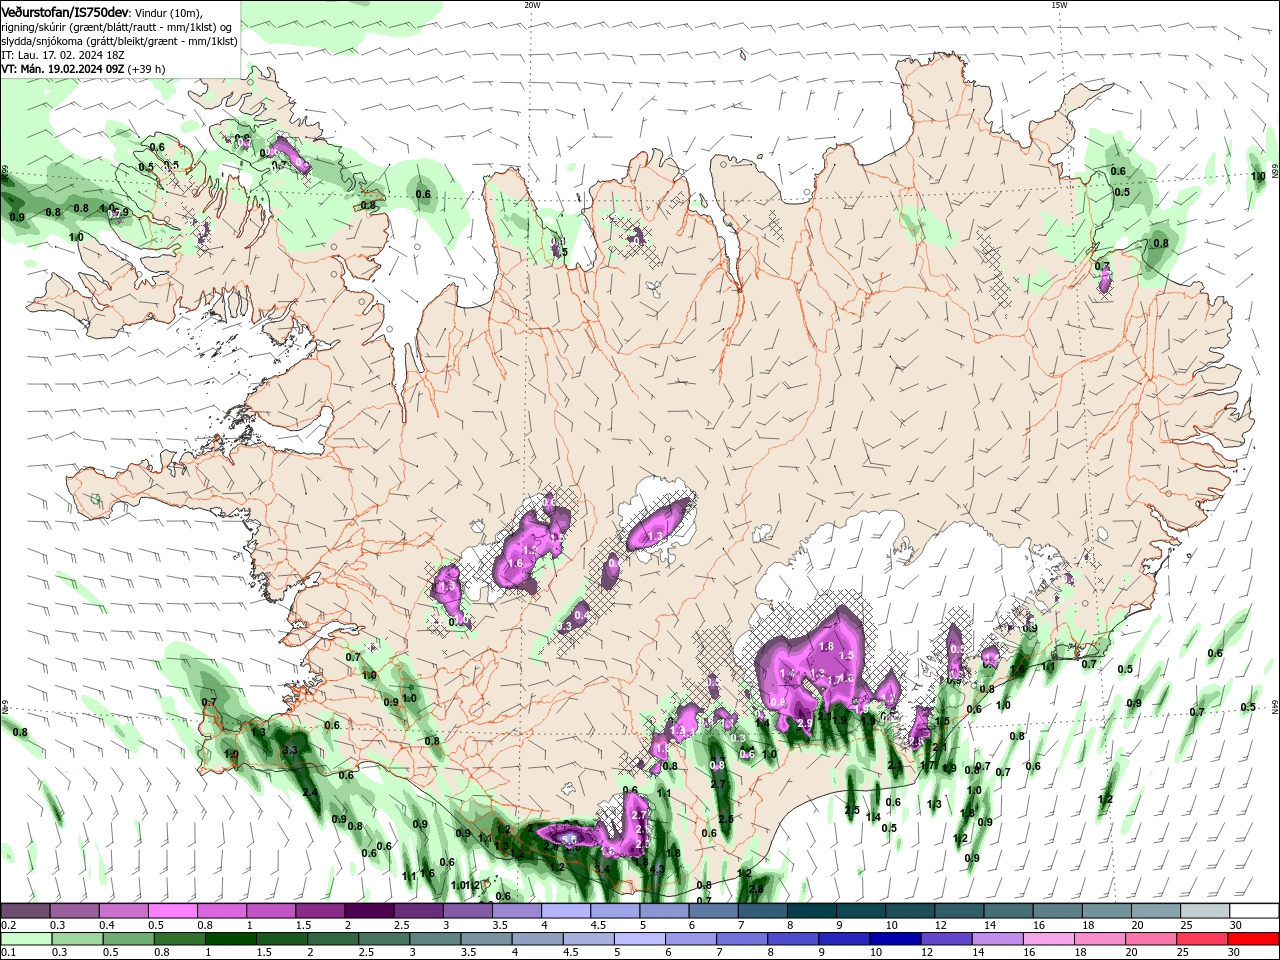Pick the light purple 14 swatch, lower legend row
The height and width of the screenshot is (960, 1280).
pyautogui.click(x=998, y=939)
